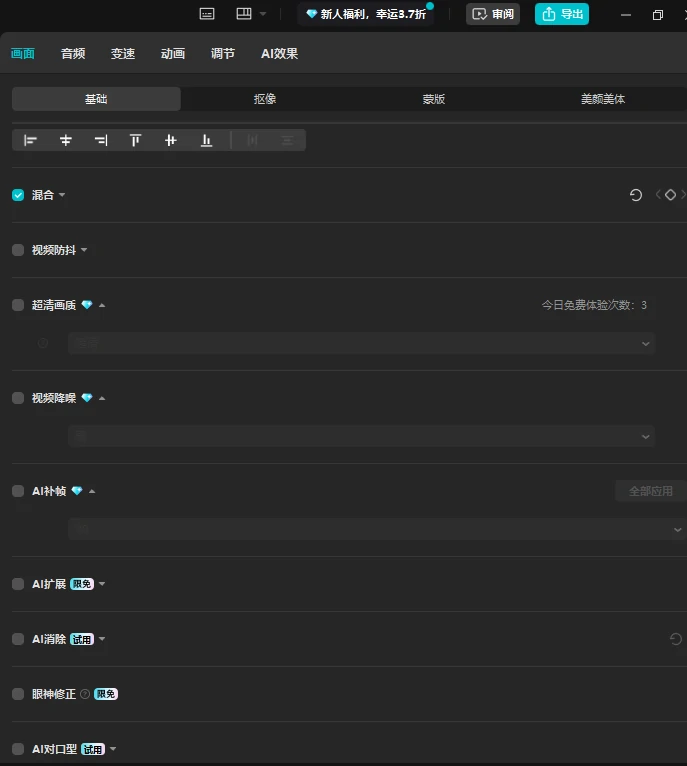Expand the 视频防抖 section arrow

pyautogui.click(x=84, y=250)
